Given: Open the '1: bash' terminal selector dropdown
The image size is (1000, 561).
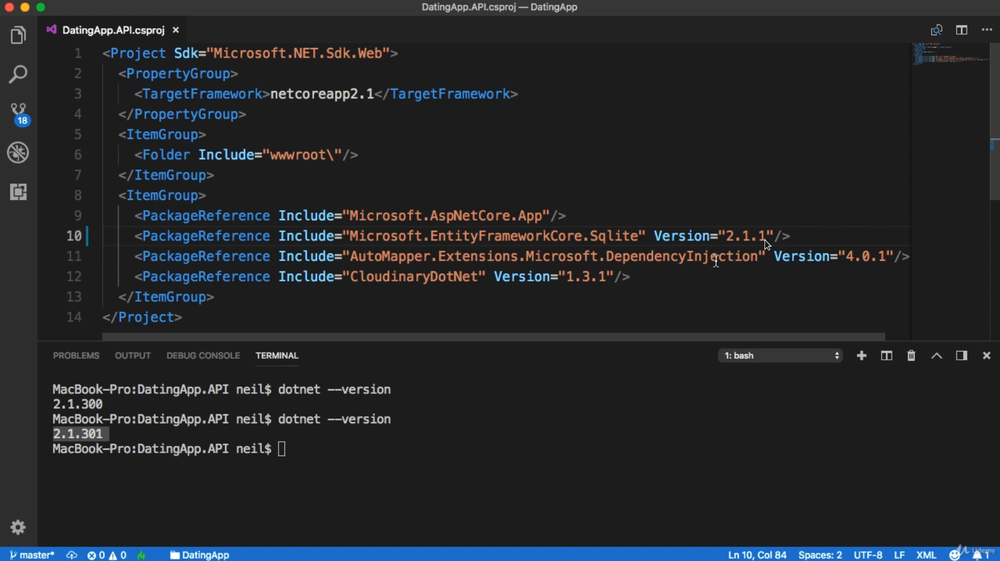Looking at the screenshot, I should [x=781, y=356].
